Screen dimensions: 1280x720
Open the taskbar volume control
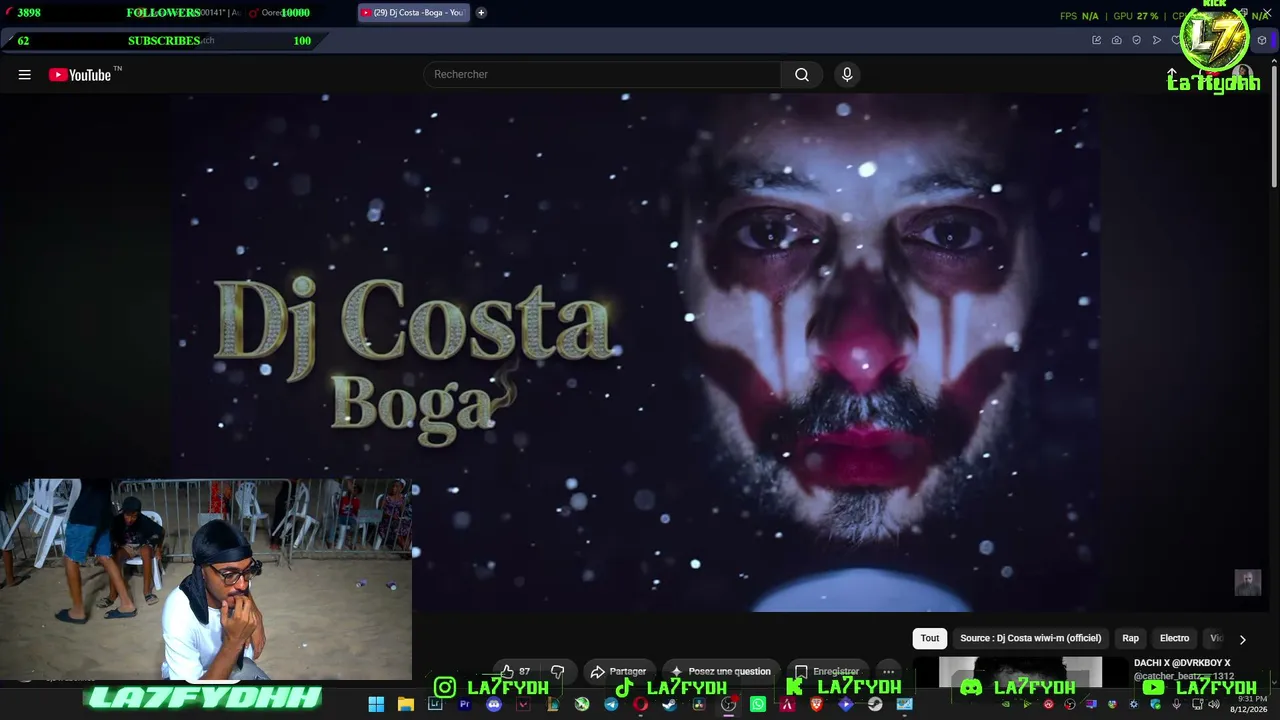1213,704
